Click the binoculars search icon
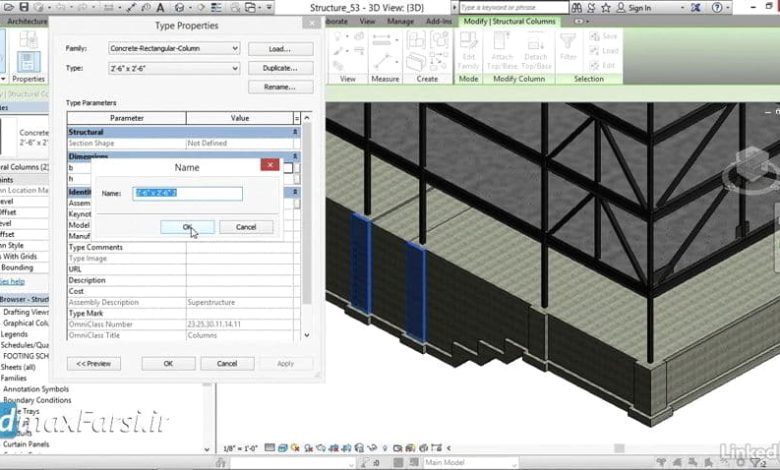 (576, 7)
